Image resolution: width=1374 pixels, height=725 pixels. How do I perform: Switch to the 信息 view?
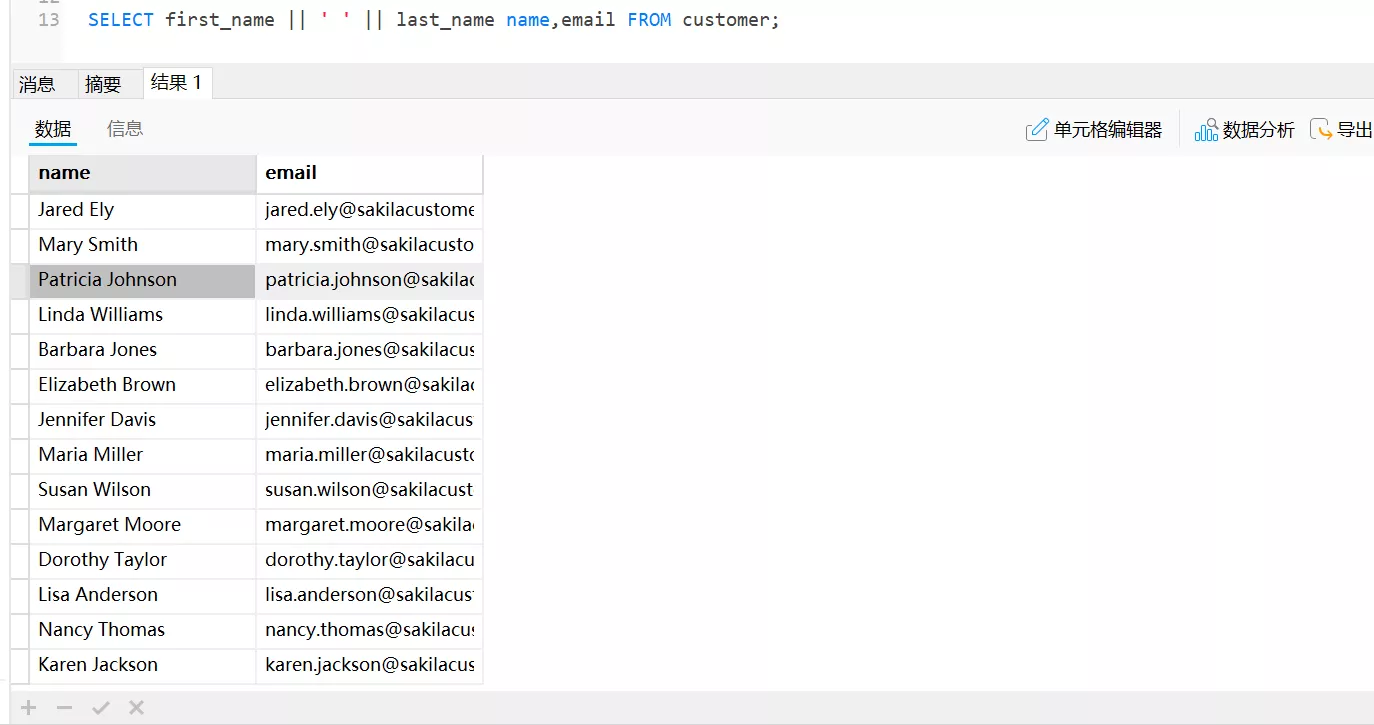(125, 129)
